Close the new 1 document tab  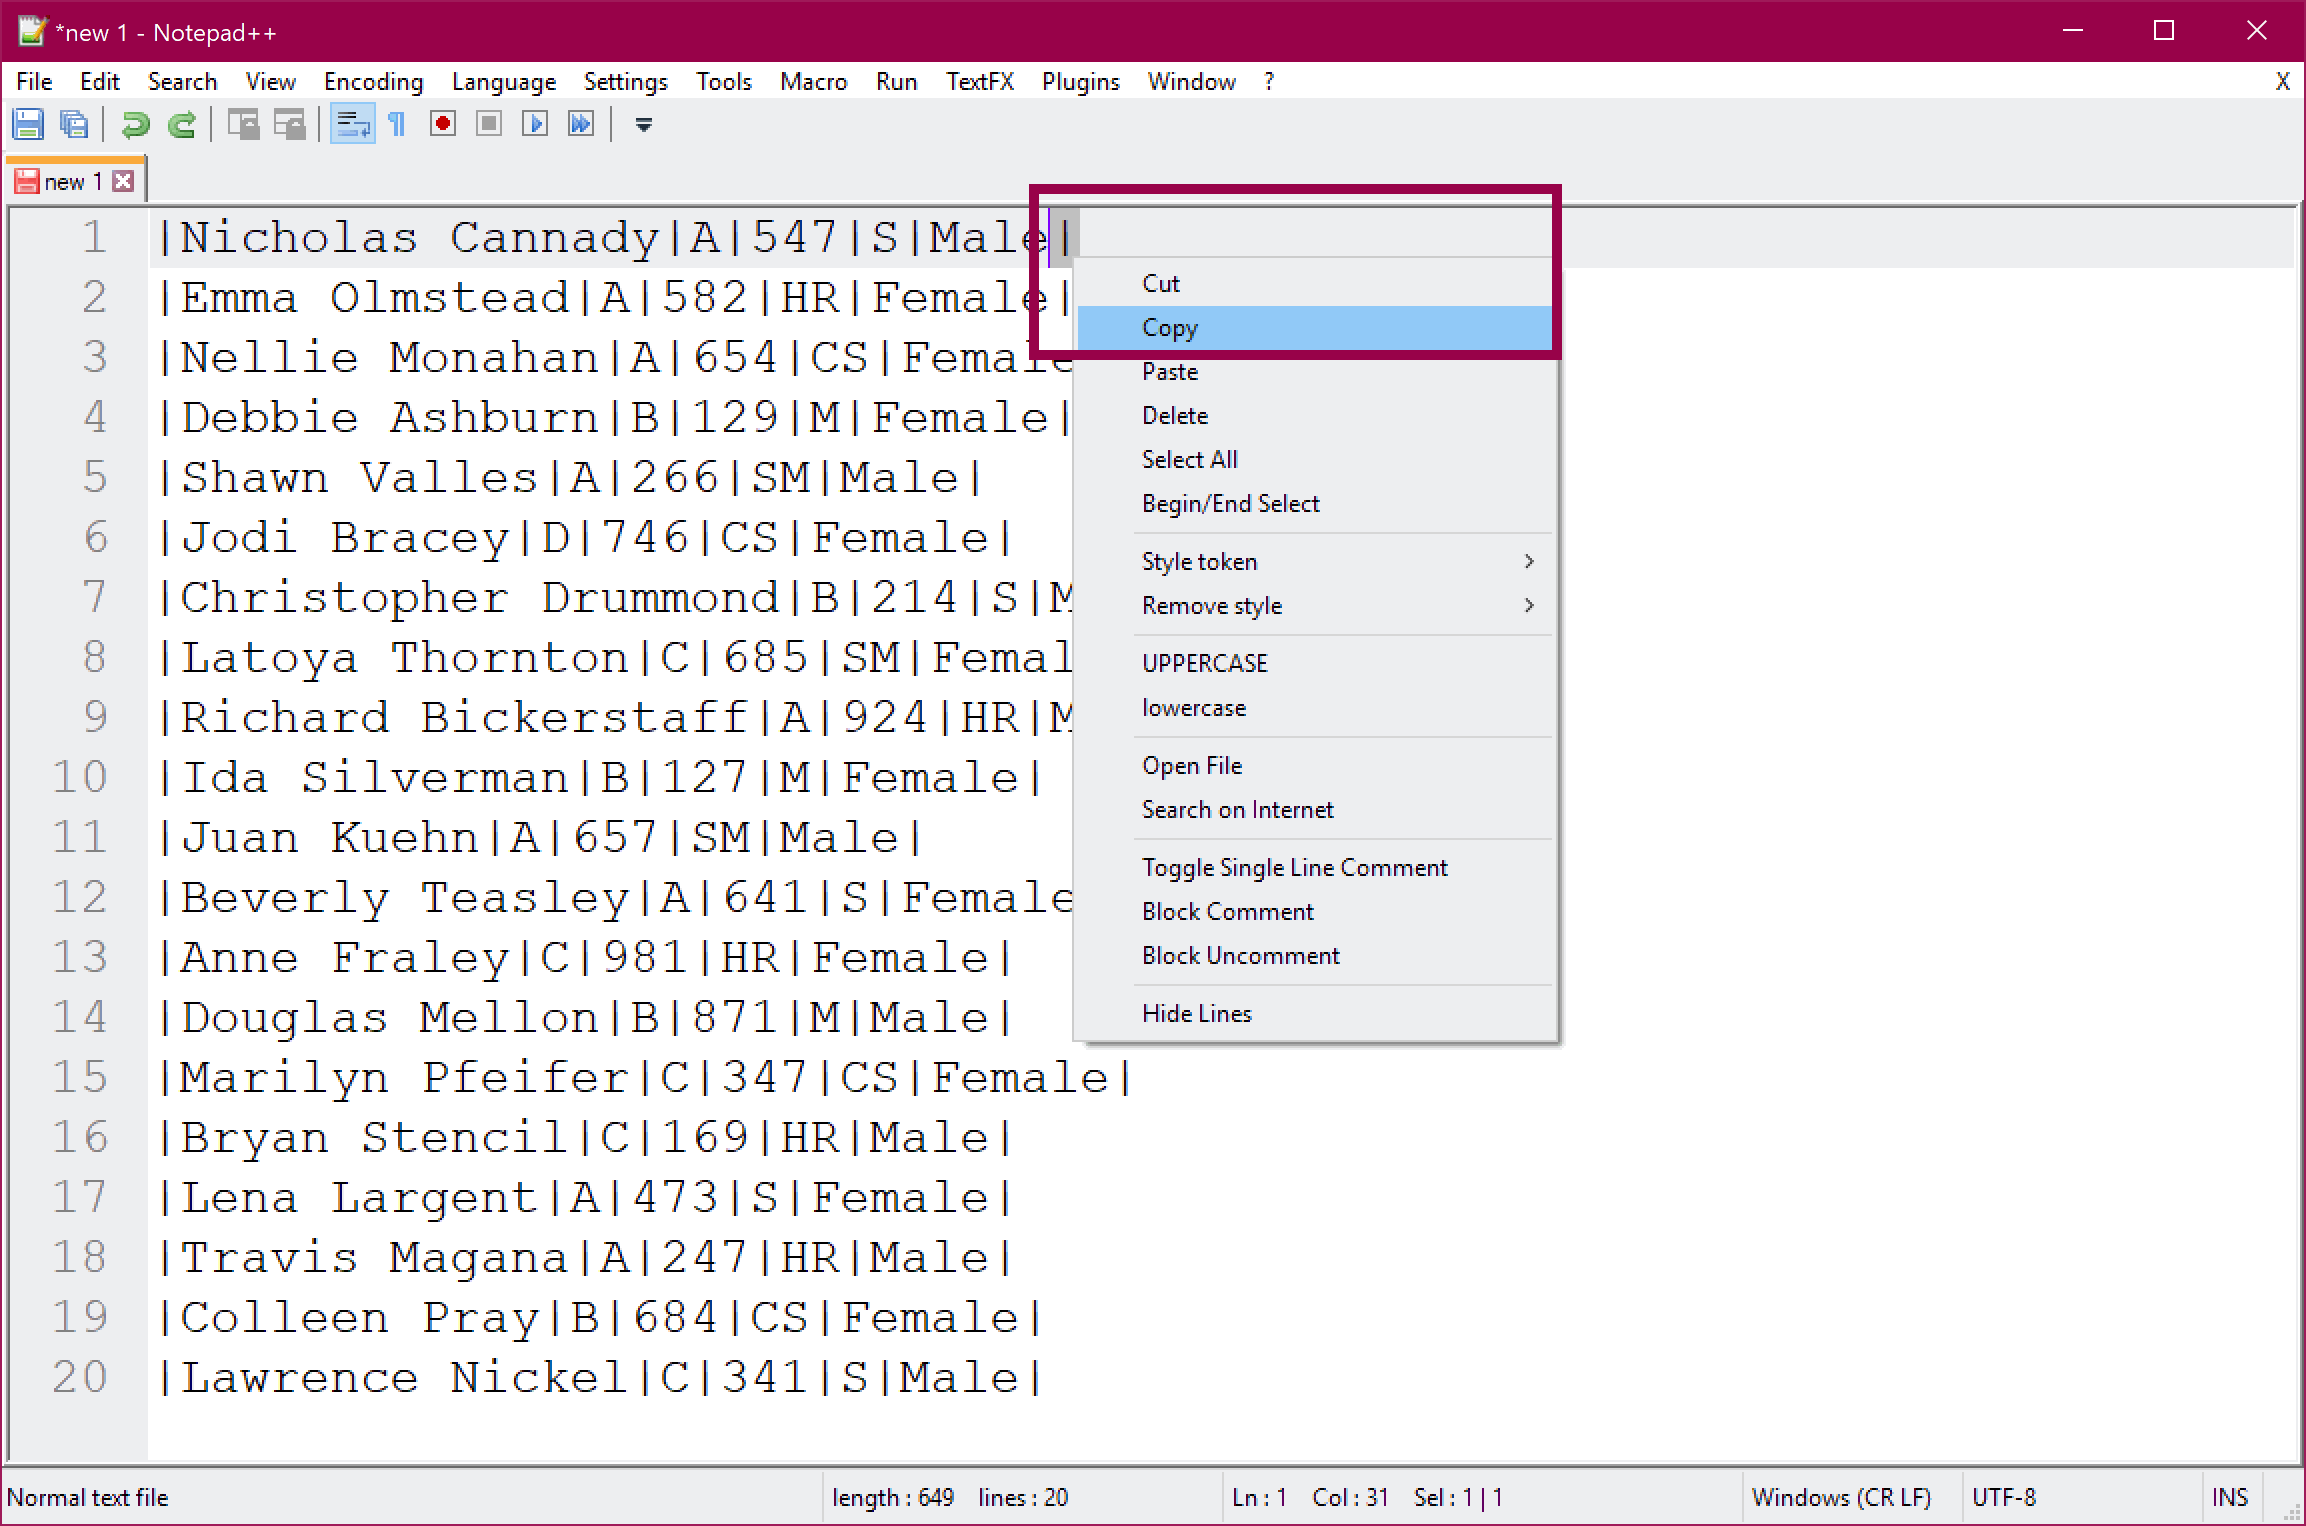[123, 180]
